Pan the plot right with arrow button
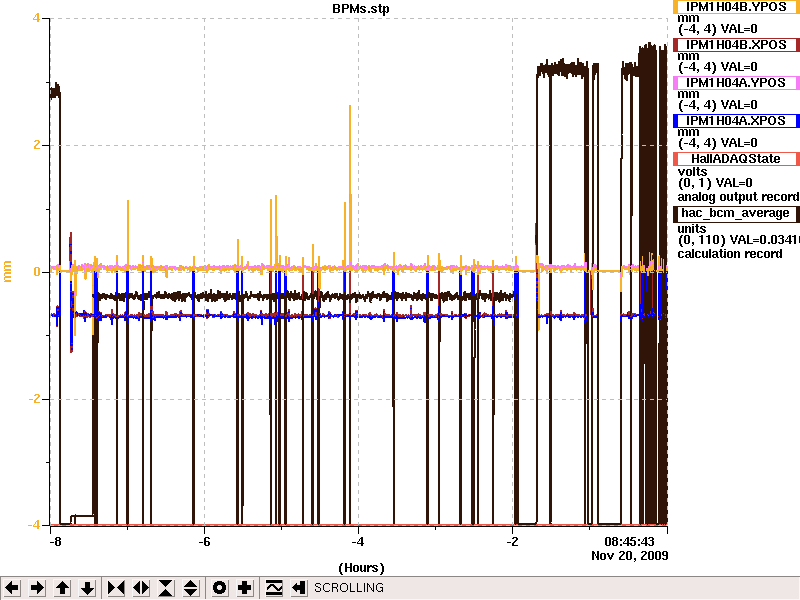The width and height of the screenshot is (800, 600). [x=37, y=588]
